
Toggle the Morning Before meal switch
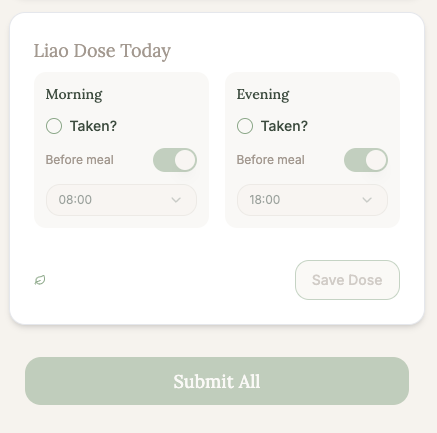tap(175, 160)
